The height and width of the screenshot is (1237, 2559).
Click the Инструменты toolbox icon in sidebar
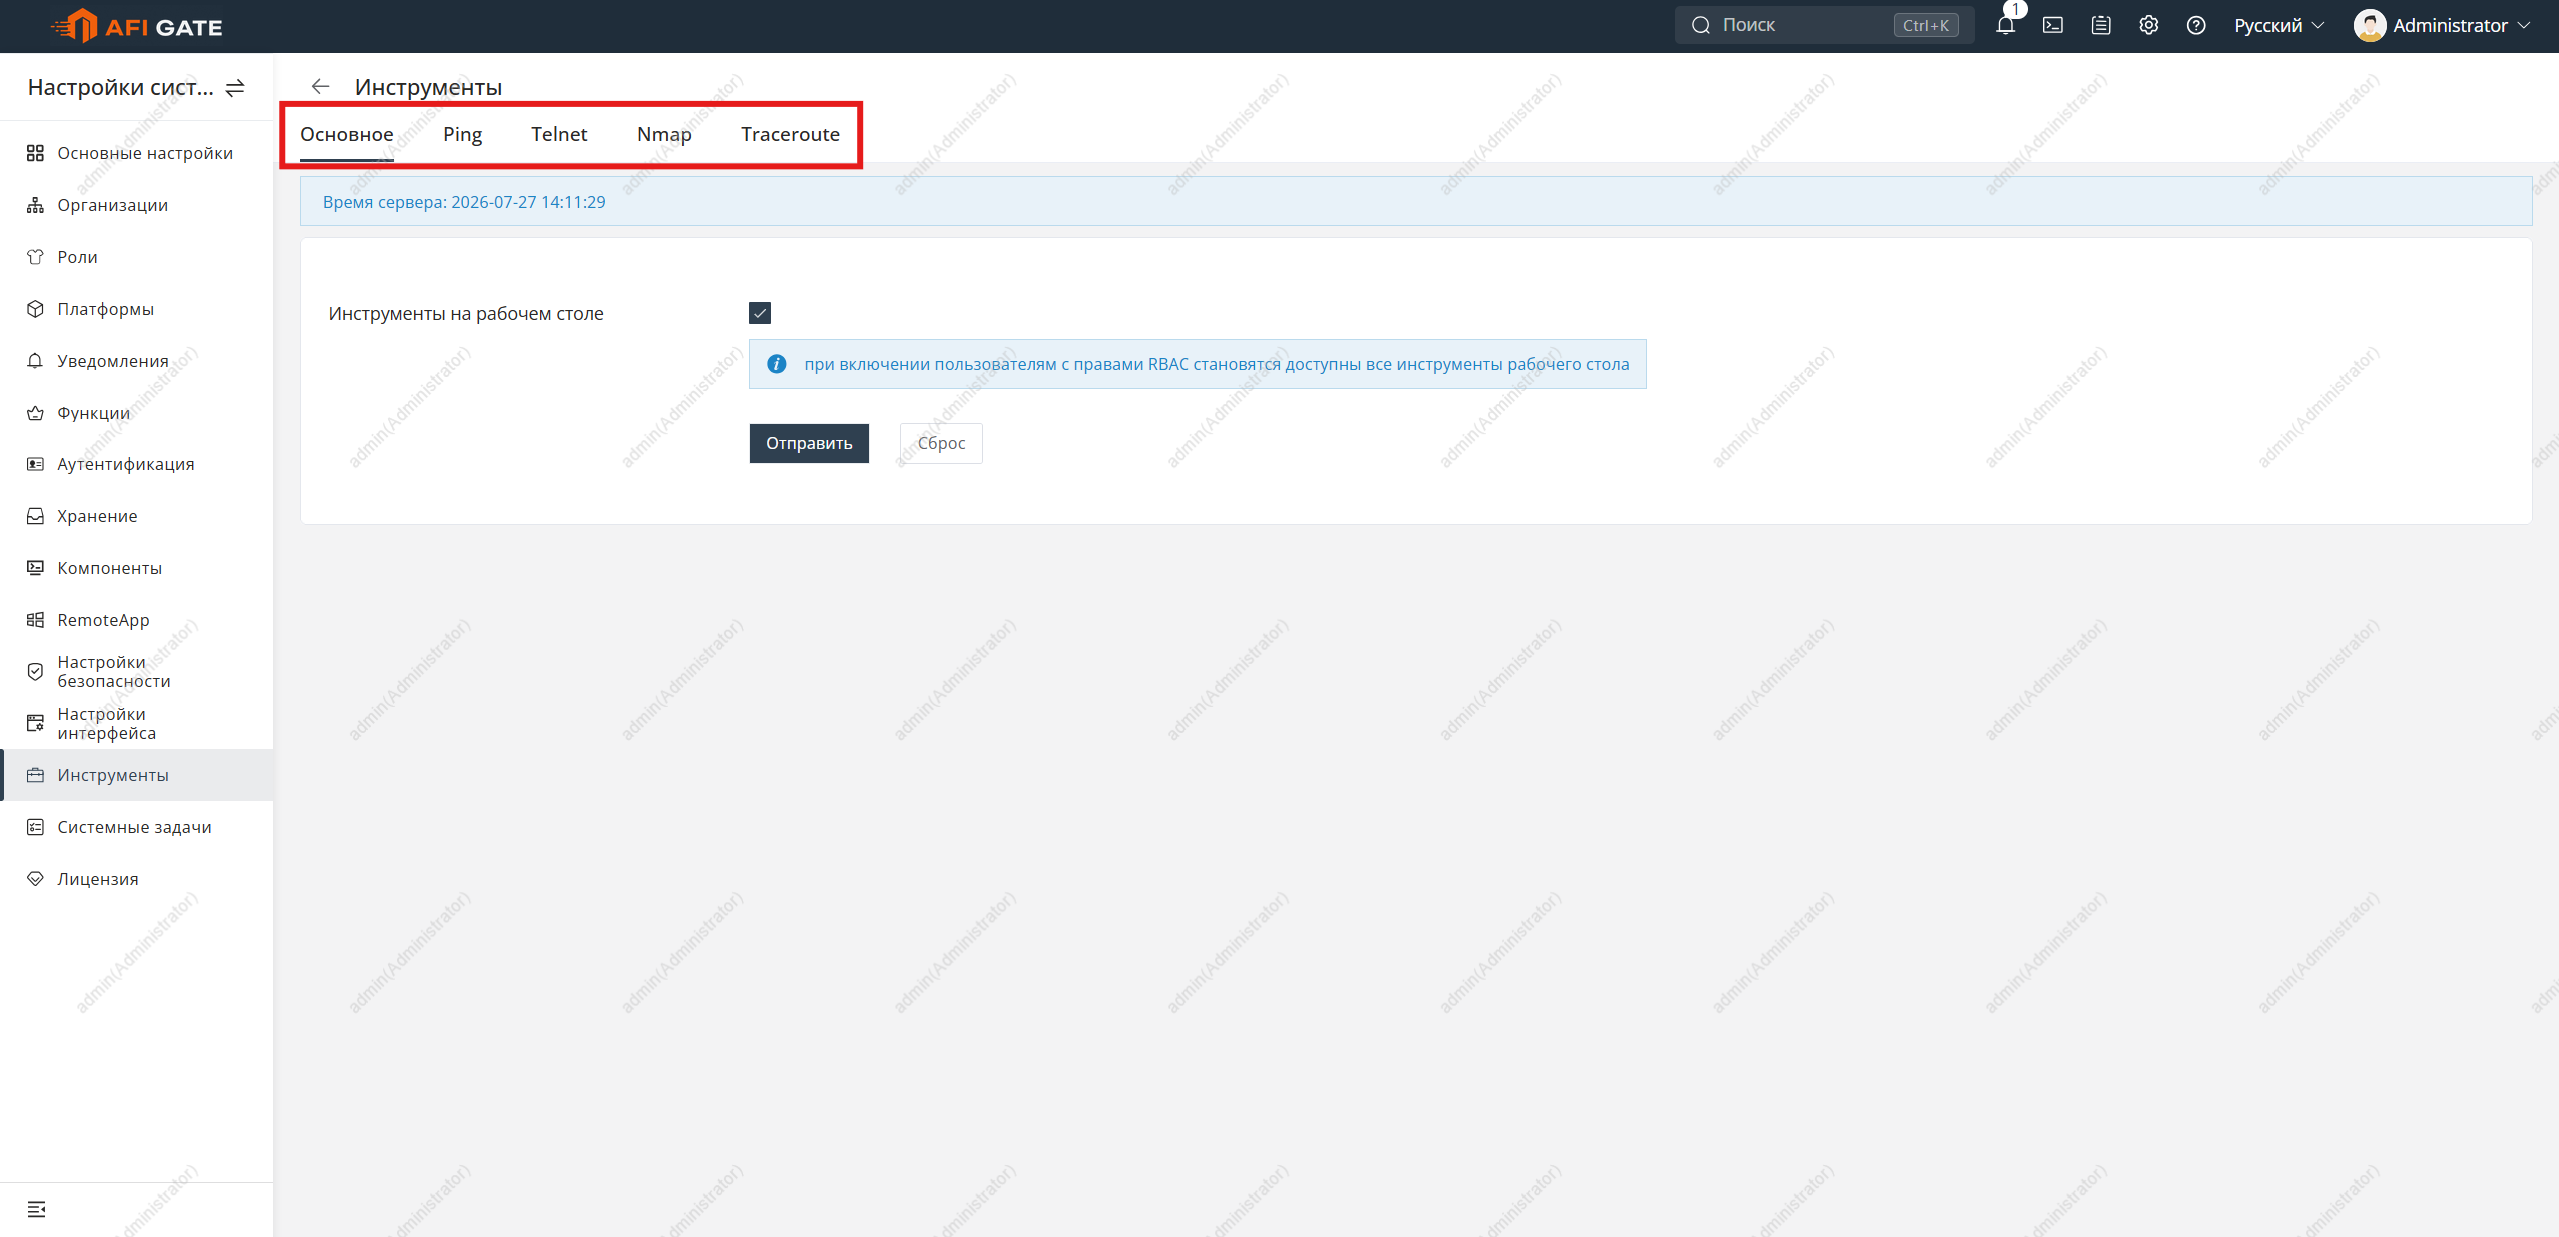35,775
